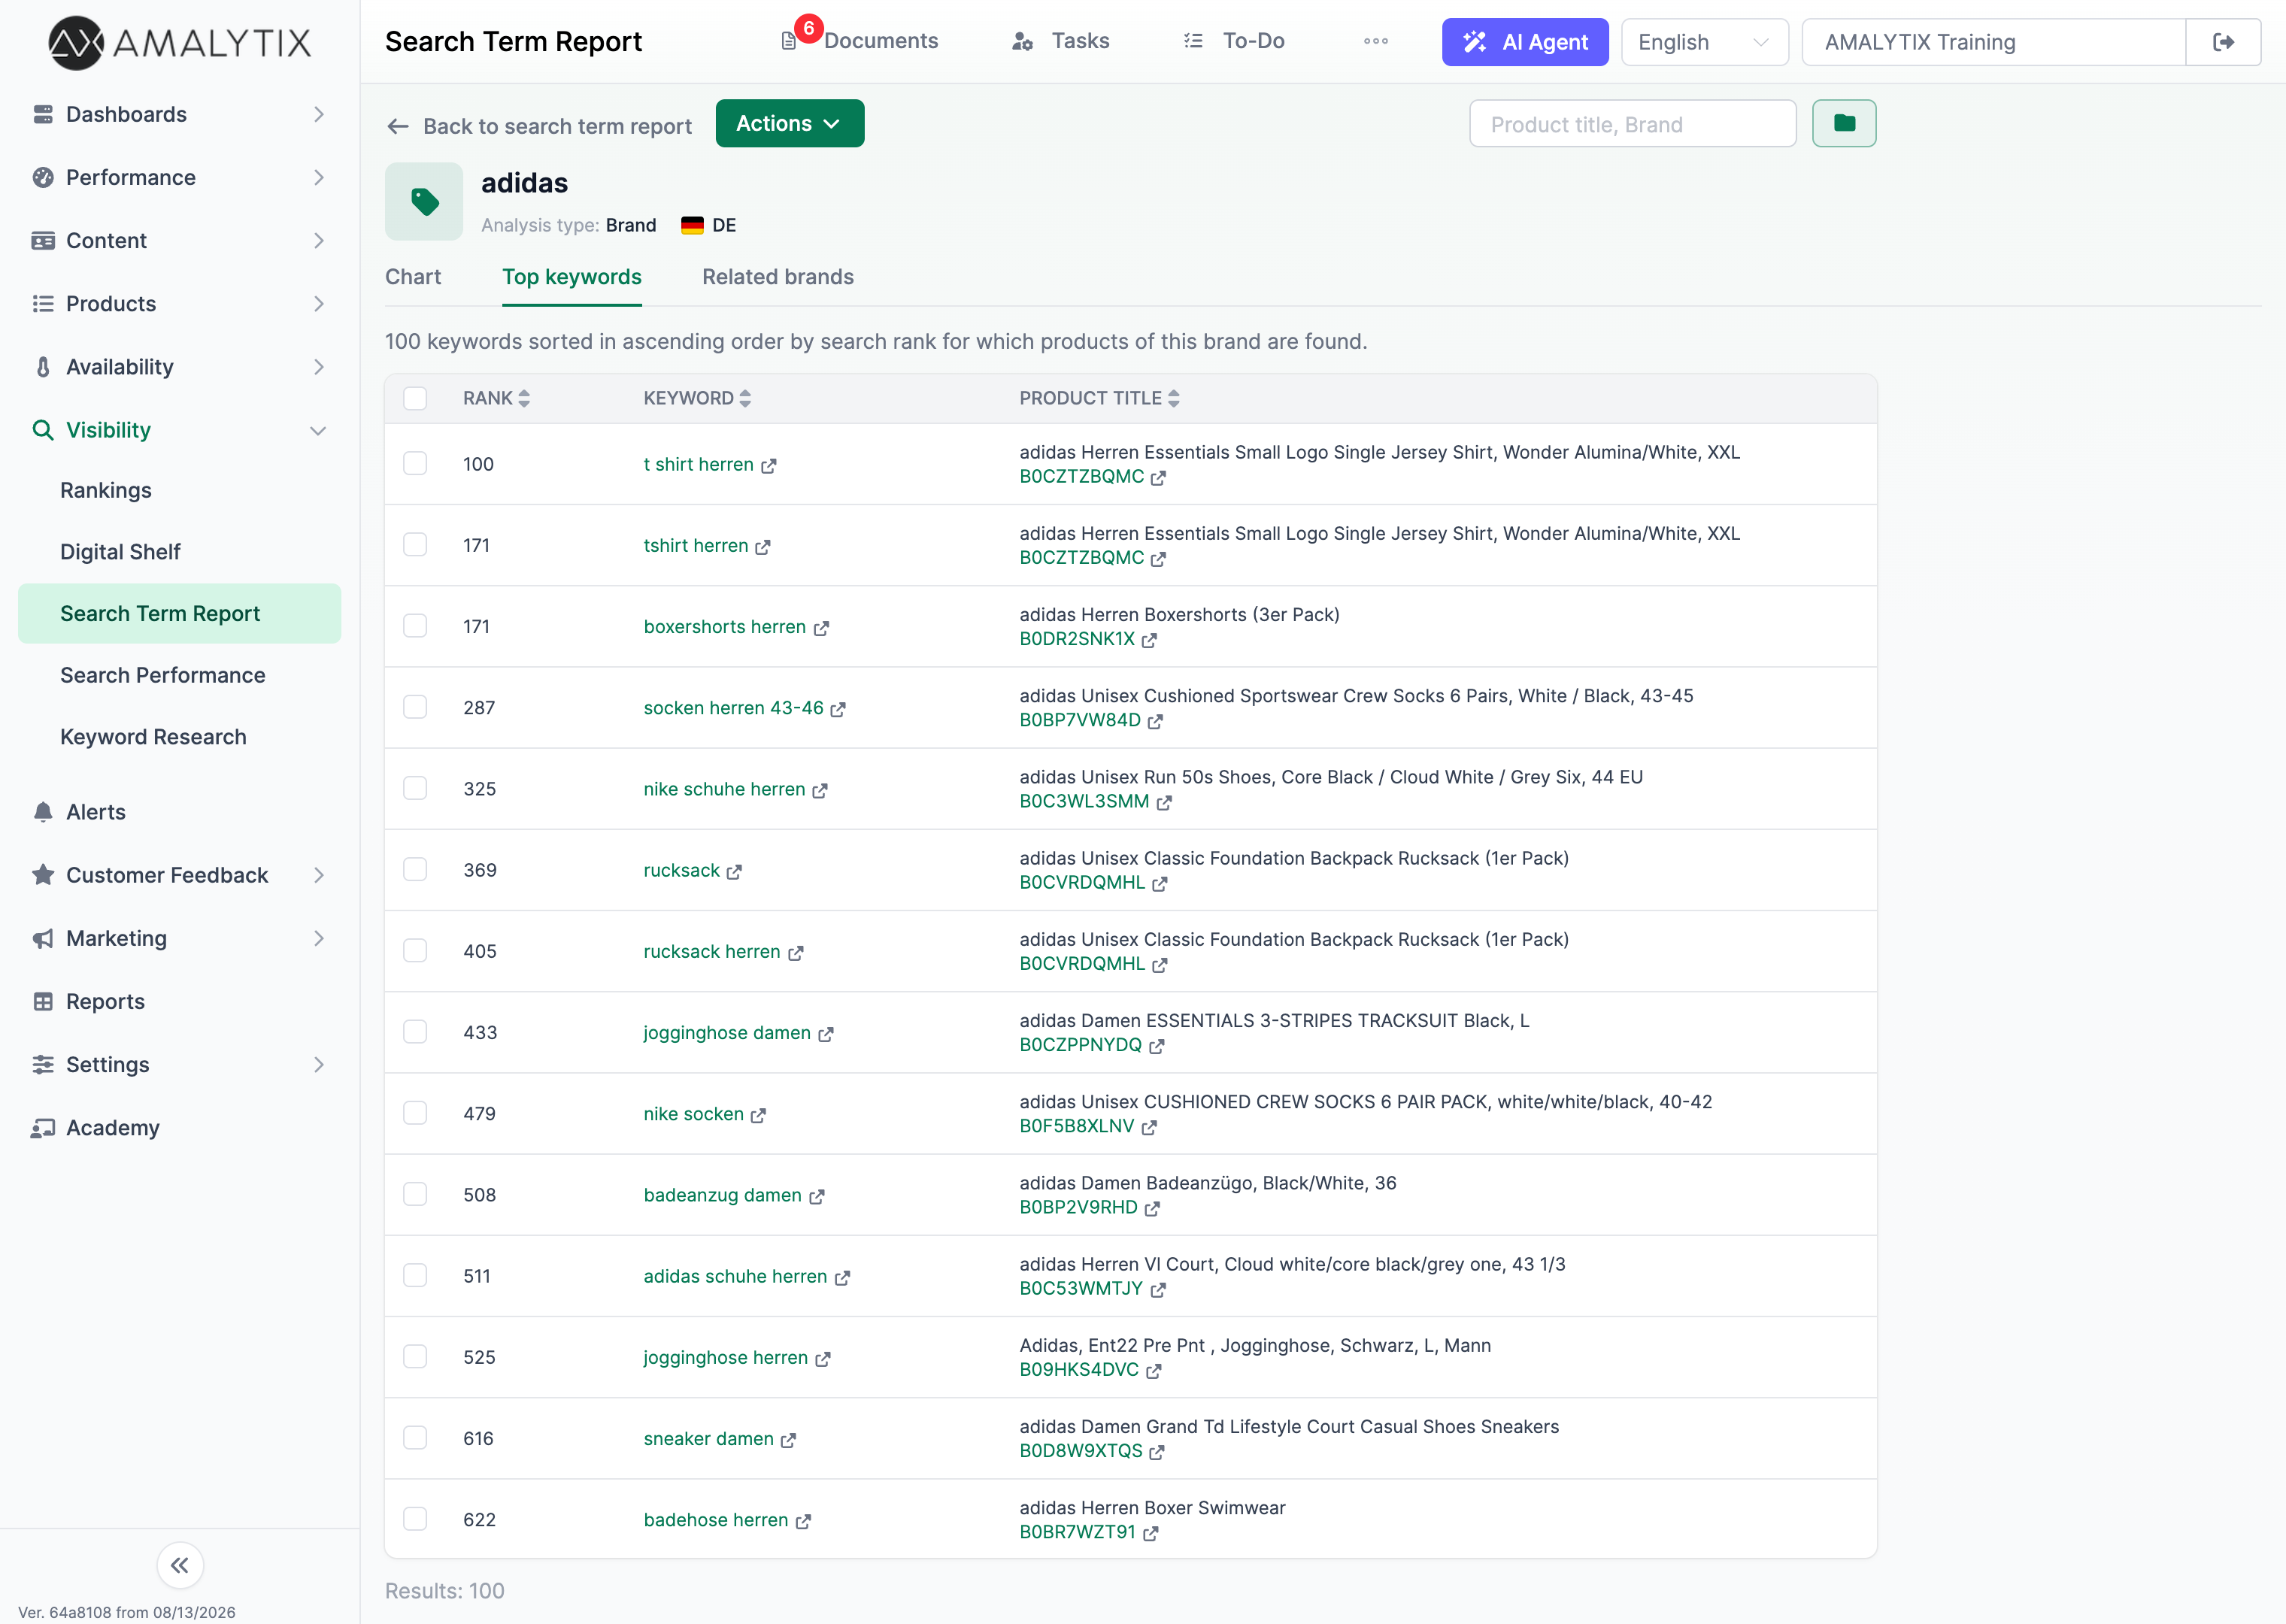Open keyword link 'adidas schuhe herren'
The image size is (2286, 1624).
(735, 1276)
